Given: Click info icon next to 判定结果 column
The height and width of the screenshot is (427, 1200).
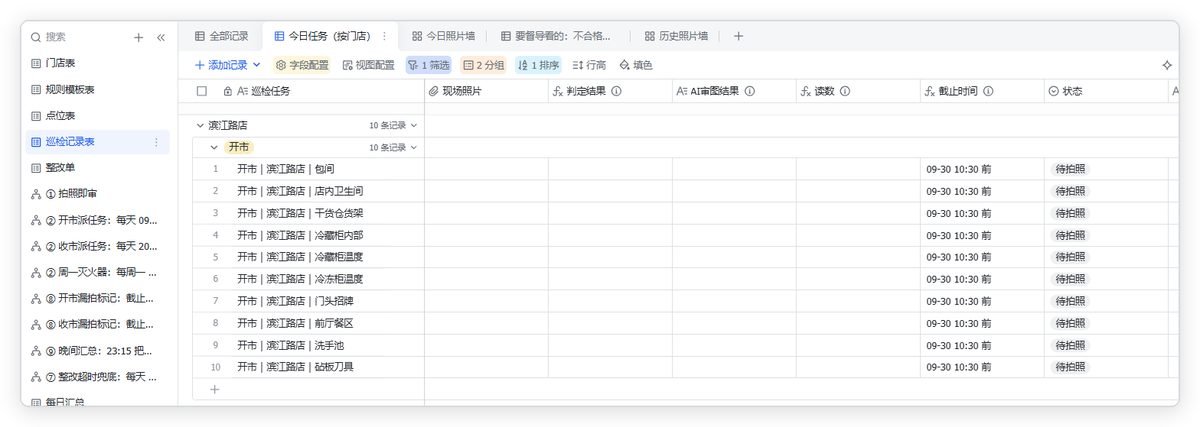Looking at the screenshot, I should (x=616, y=91).
